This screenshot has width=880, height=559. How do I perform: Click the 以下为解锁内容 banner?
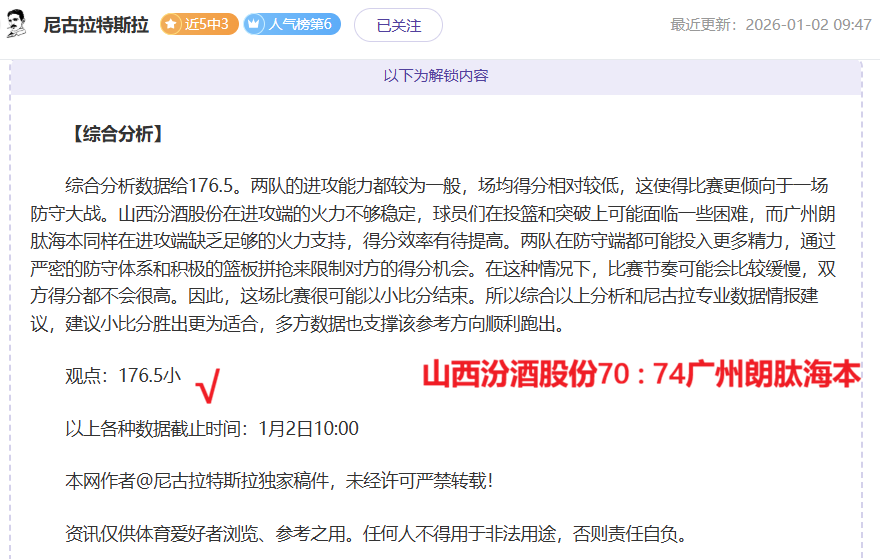click(x=436, y=76)
